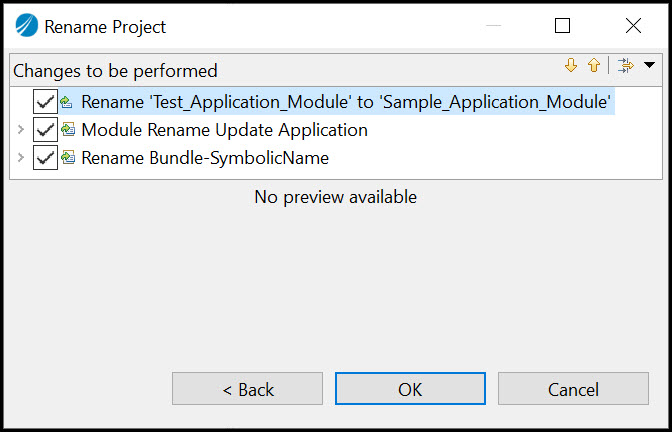Maximize the Rename Project dialog
The image size is (672, 432).
point(563,26)
